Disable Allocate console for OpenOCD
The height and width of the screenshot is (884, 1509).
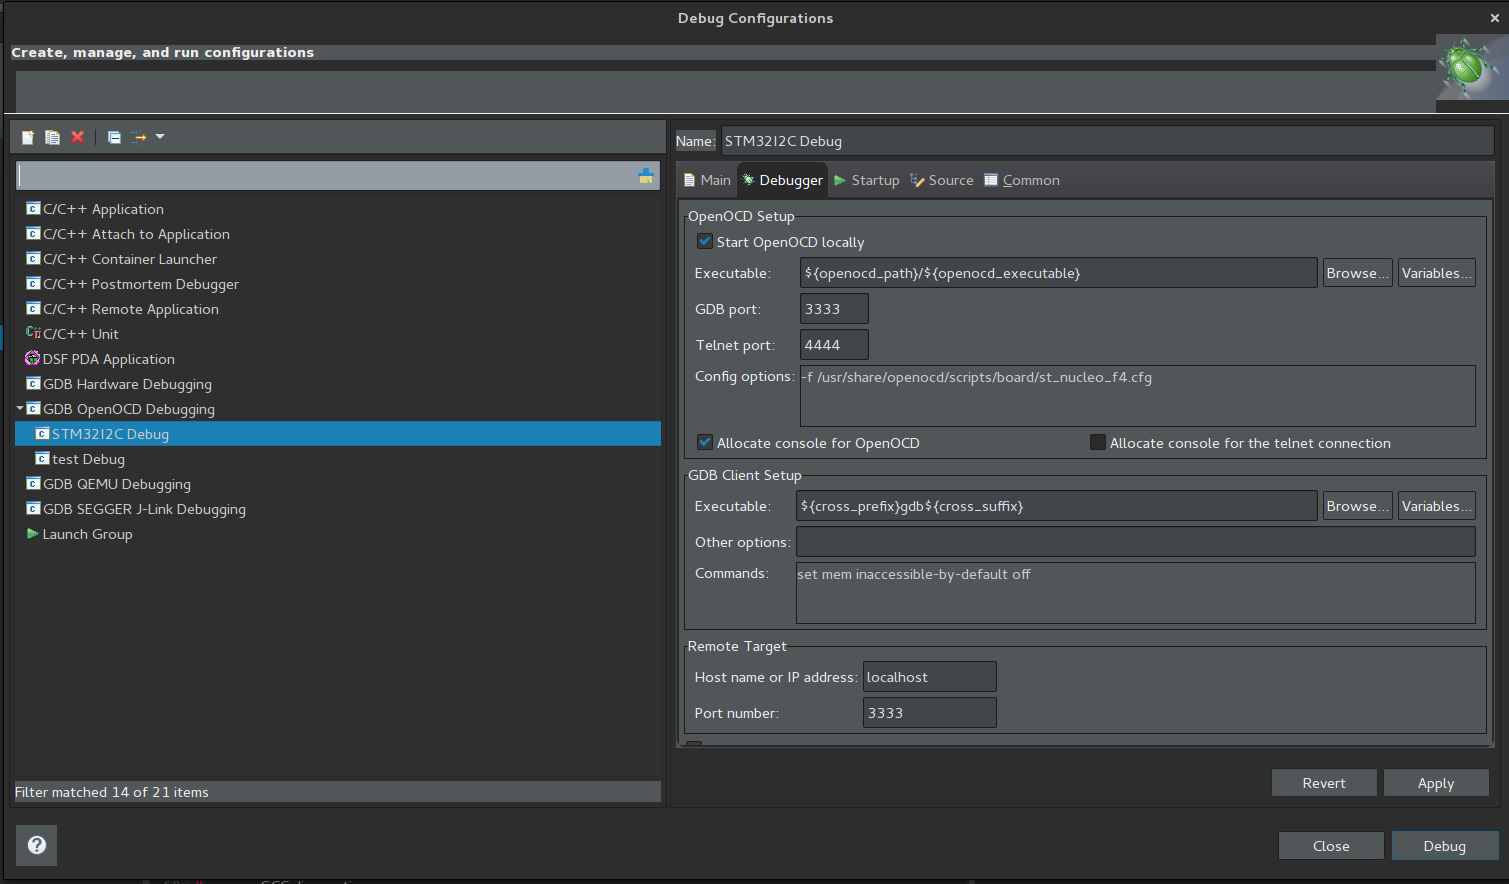pyautogui.click(x=705, y=443)
